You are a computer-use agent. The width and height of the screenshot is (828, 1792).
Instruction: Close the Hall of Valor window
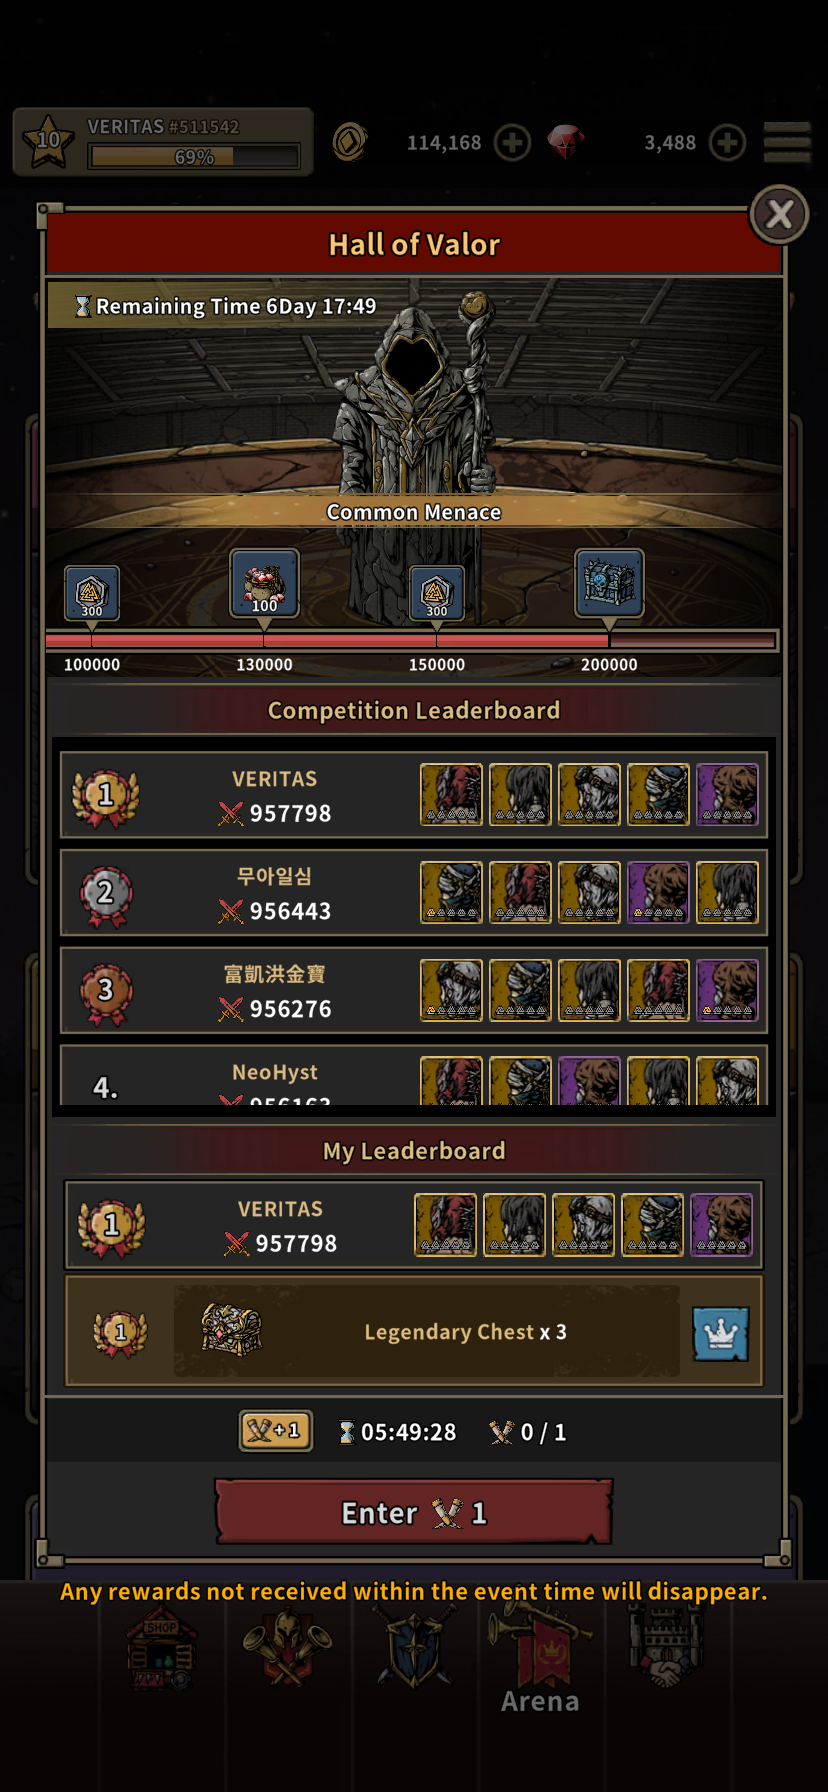point(779,214)
